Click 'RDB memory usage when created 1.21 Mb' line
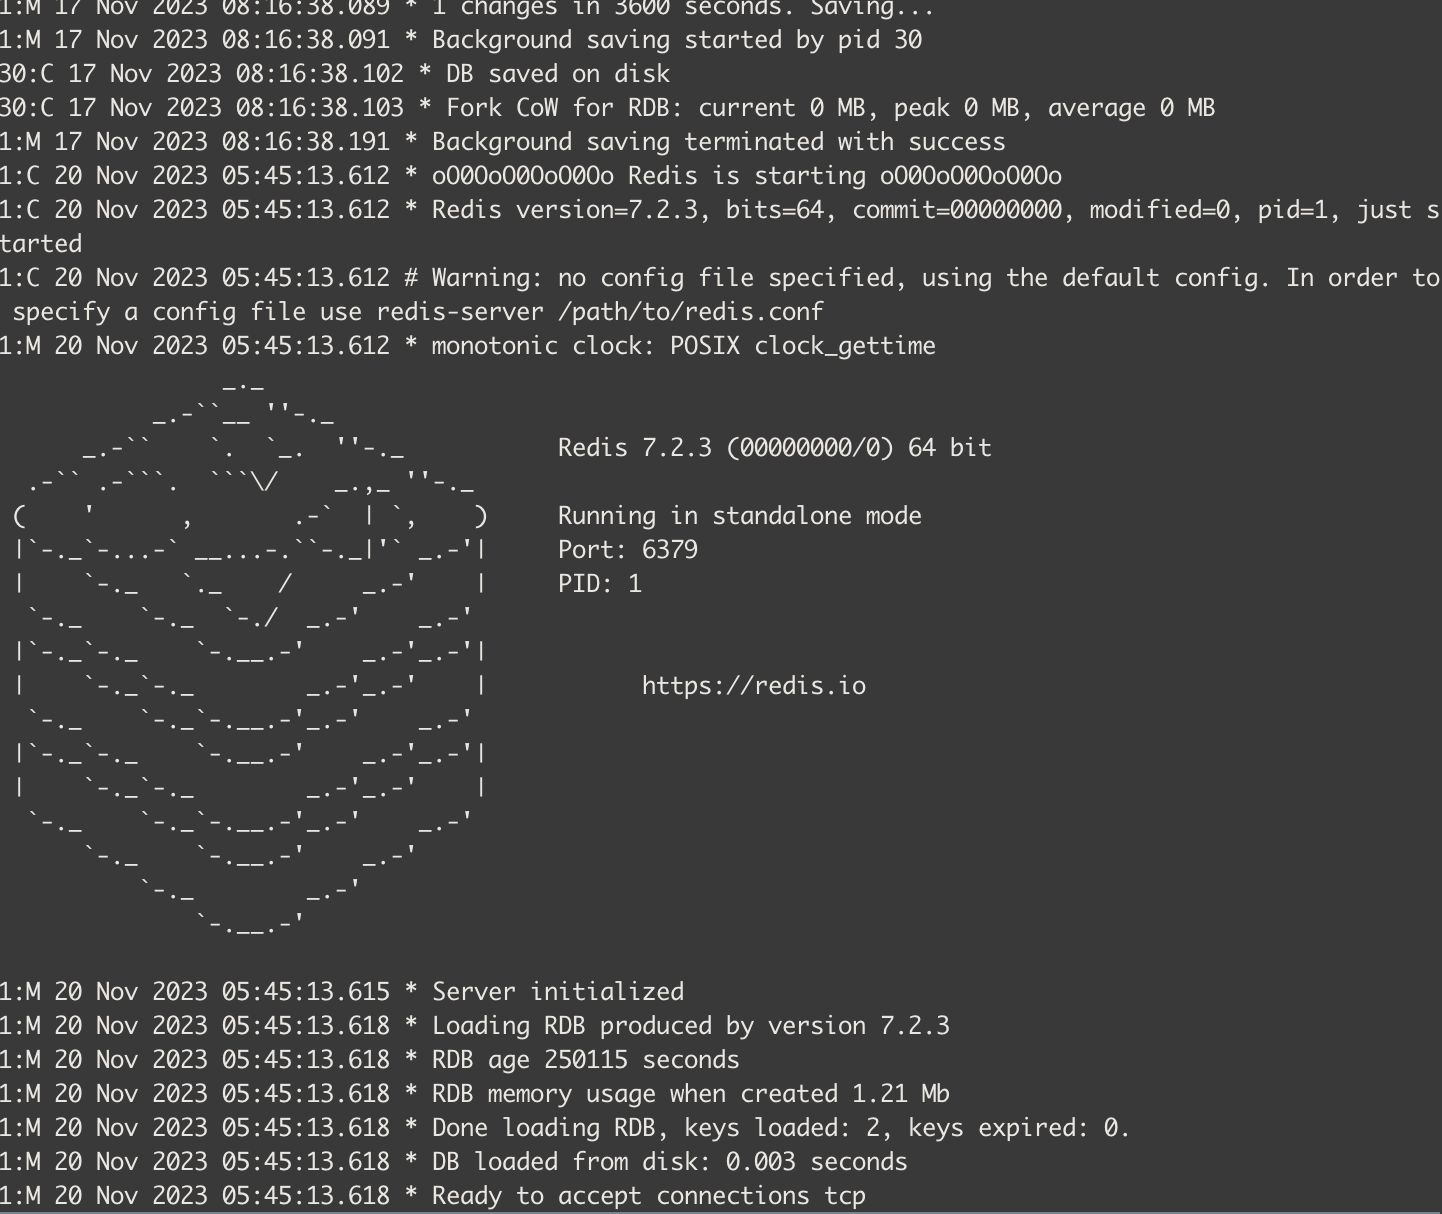The image size is (1442, 1214). [475, 1094]
